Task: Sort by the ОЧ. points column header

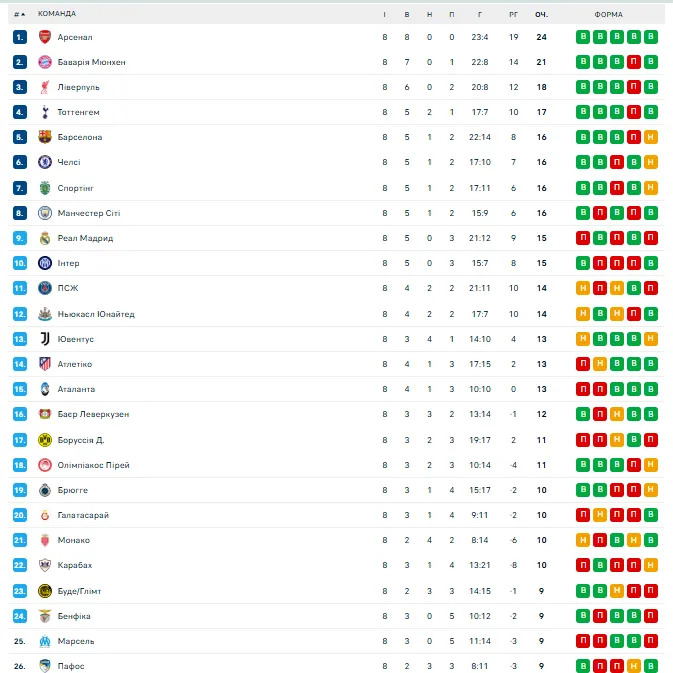Action: pyautogui.click(x=541, y=14)
